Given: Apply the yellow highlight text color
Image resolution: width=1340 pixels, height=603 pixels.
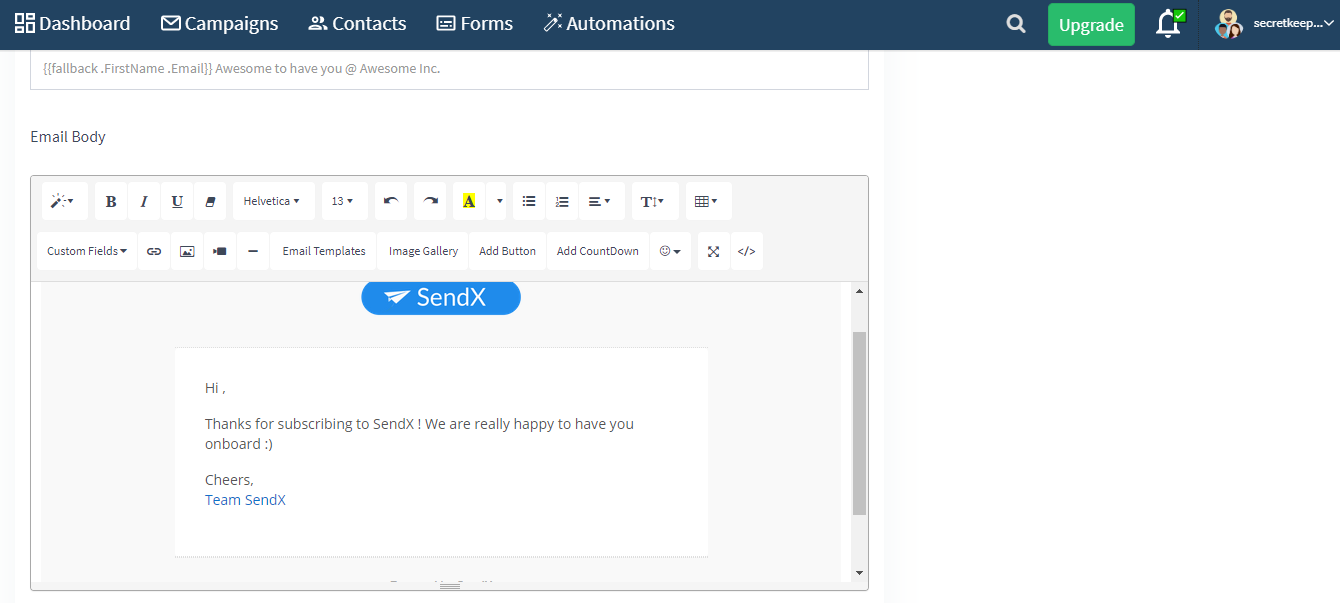Looking at the screenshot, I should pyautogui.click(x=469, y=201).
